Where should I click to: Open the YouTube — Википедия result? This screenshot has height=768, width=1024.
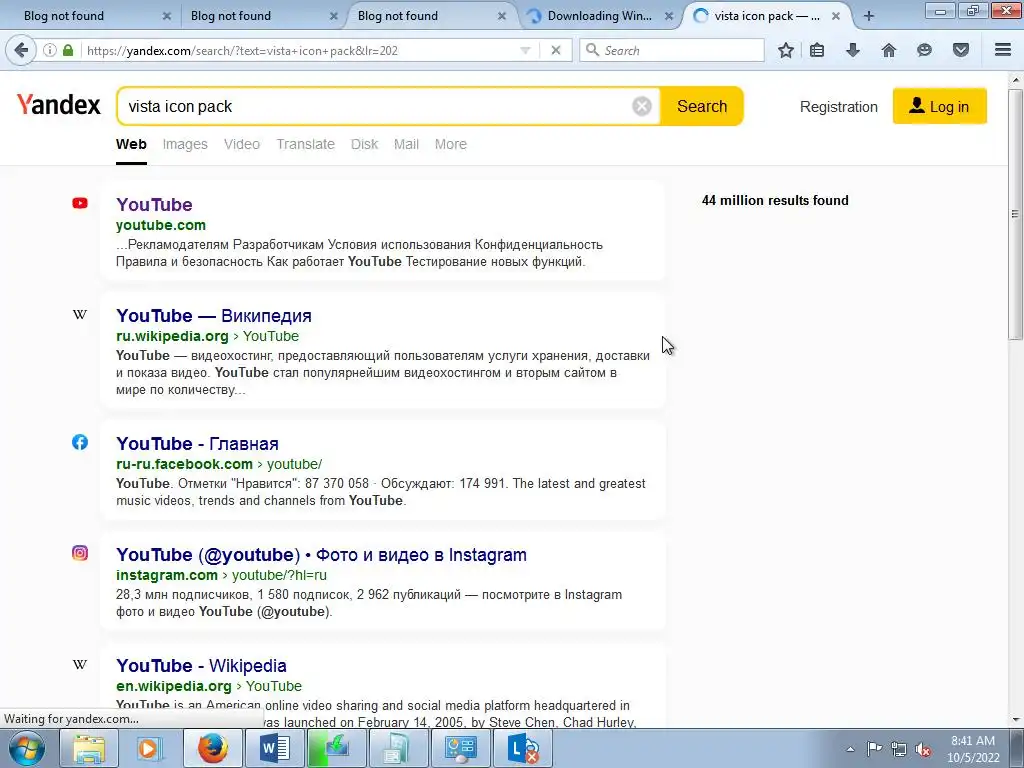[x=214, y=315]
